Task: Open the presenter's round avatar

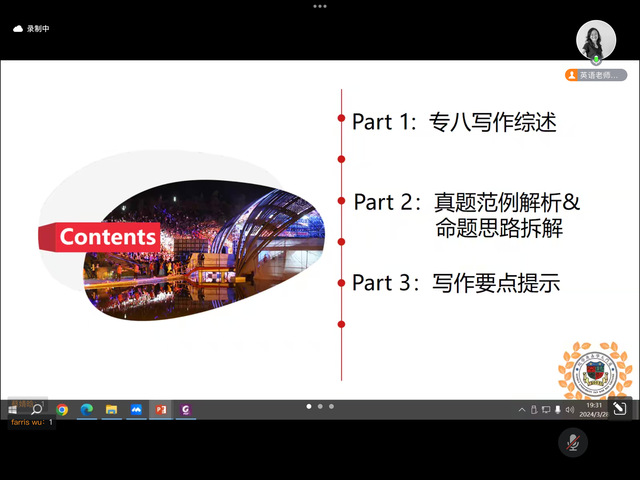Action: (x=596, y=40)
